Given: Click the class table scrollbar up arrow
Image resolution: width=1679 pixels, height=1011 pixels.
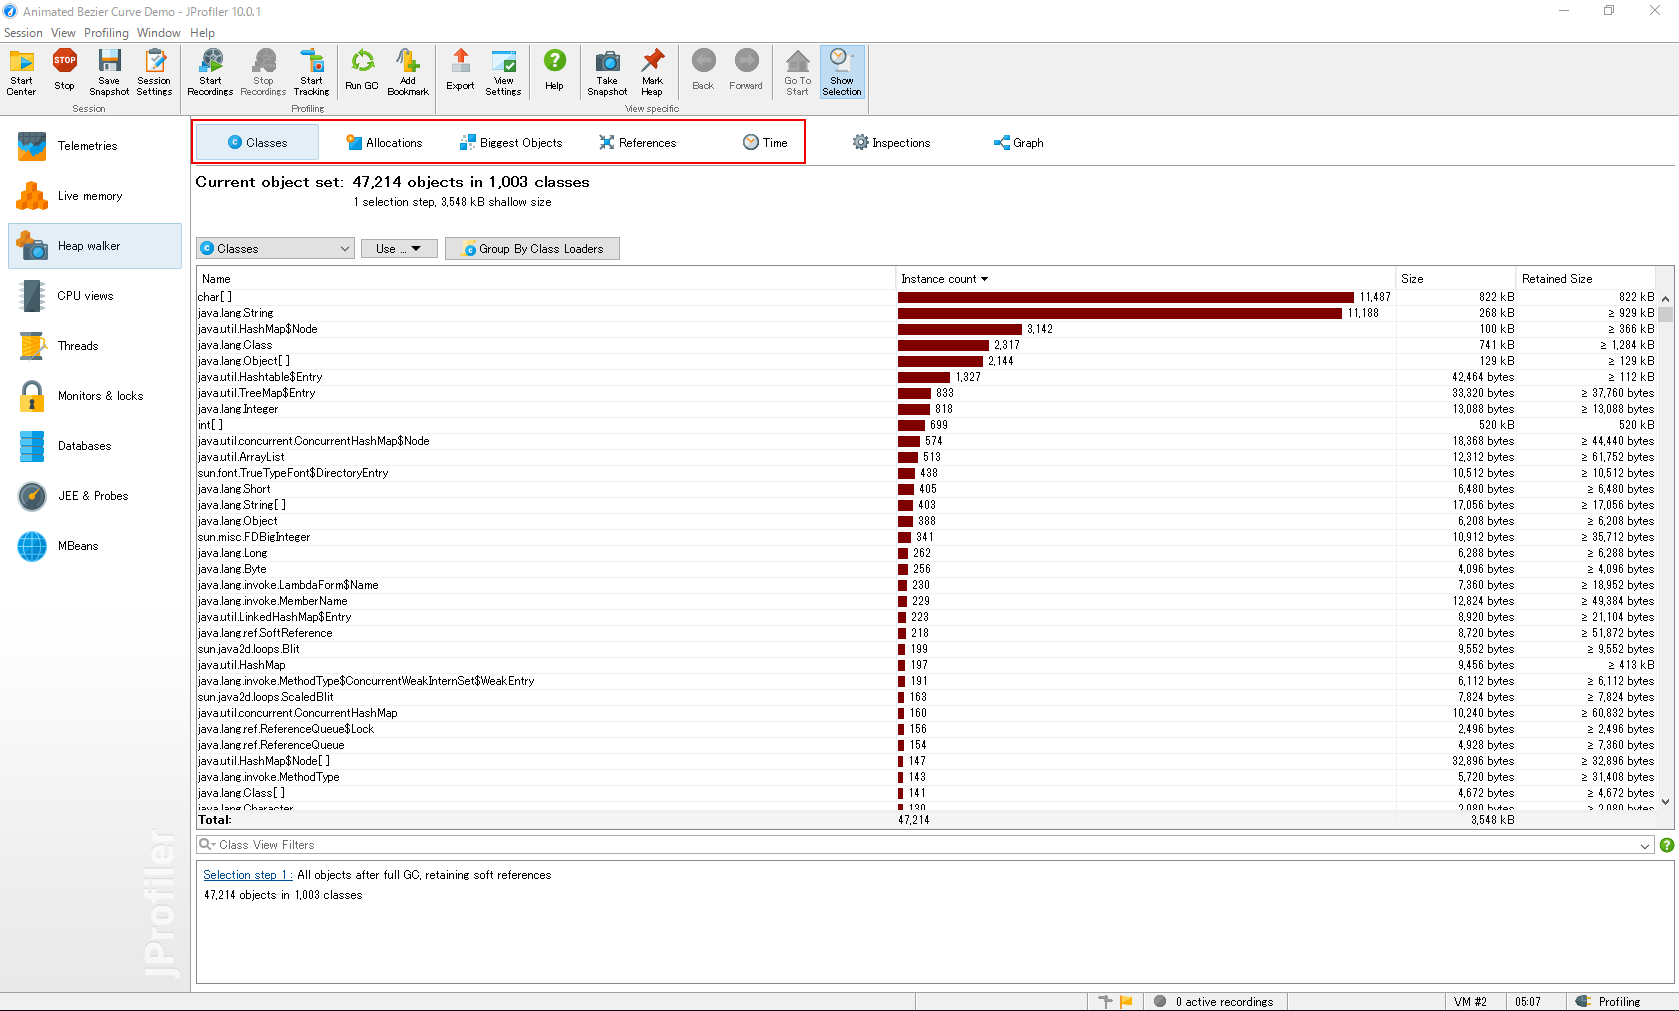Looking at the screenshot, I should 1665,299.
